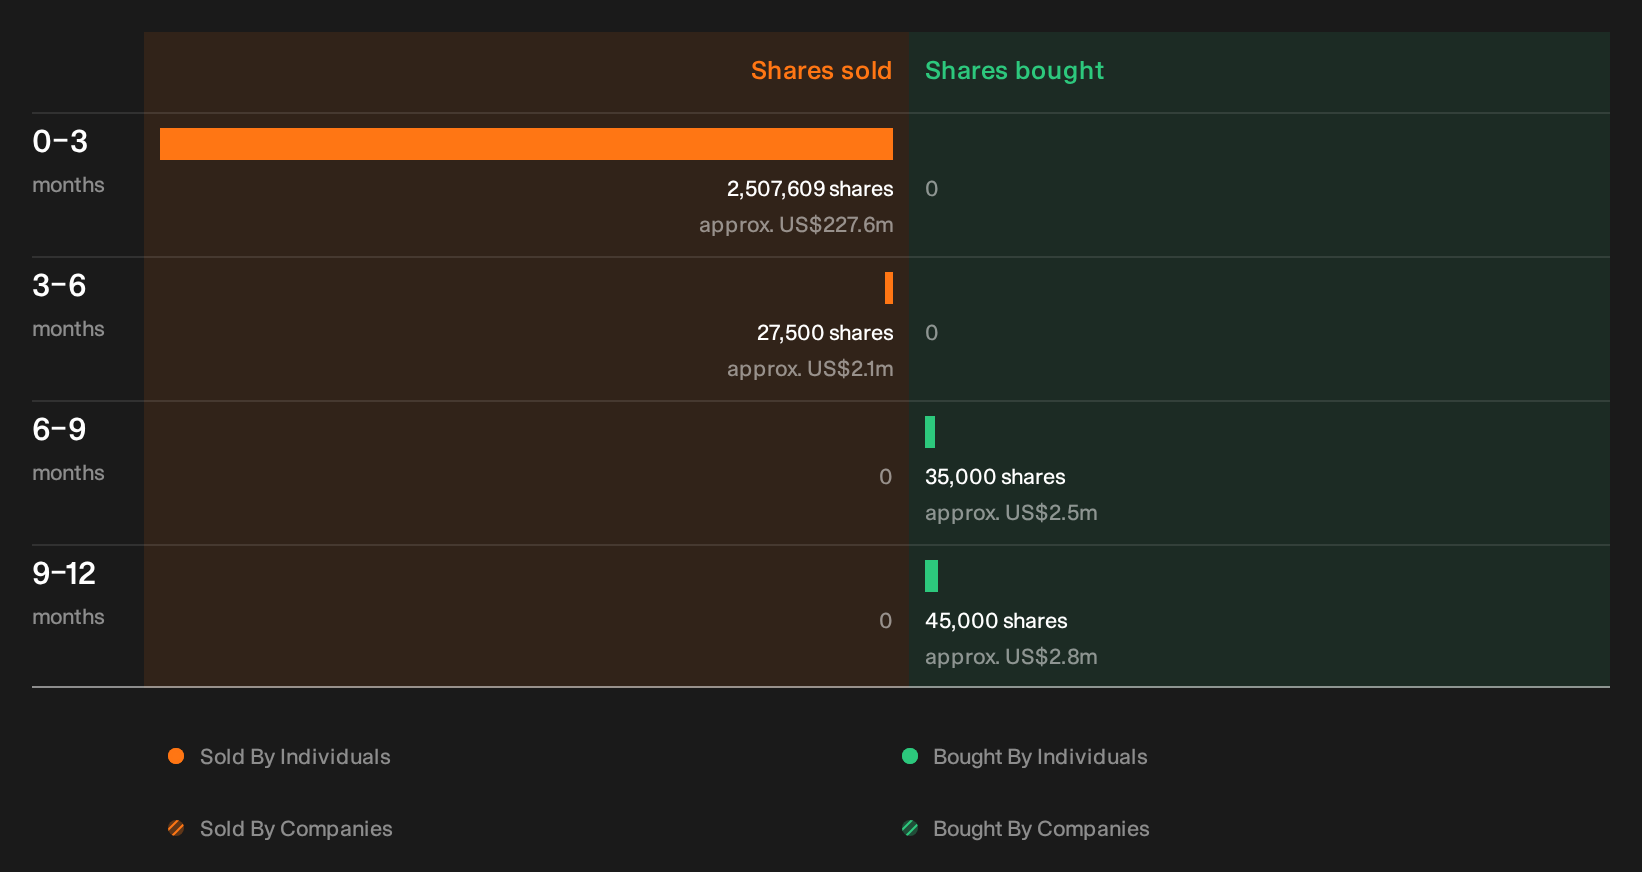Click the Bought By Companies legend label
The width and height of the screenshot is (1642, 872).
(1041, 829)
